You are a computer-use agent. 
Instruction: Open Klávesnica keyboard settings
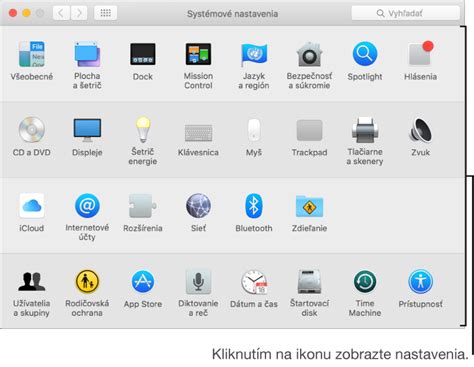[198, 133]
